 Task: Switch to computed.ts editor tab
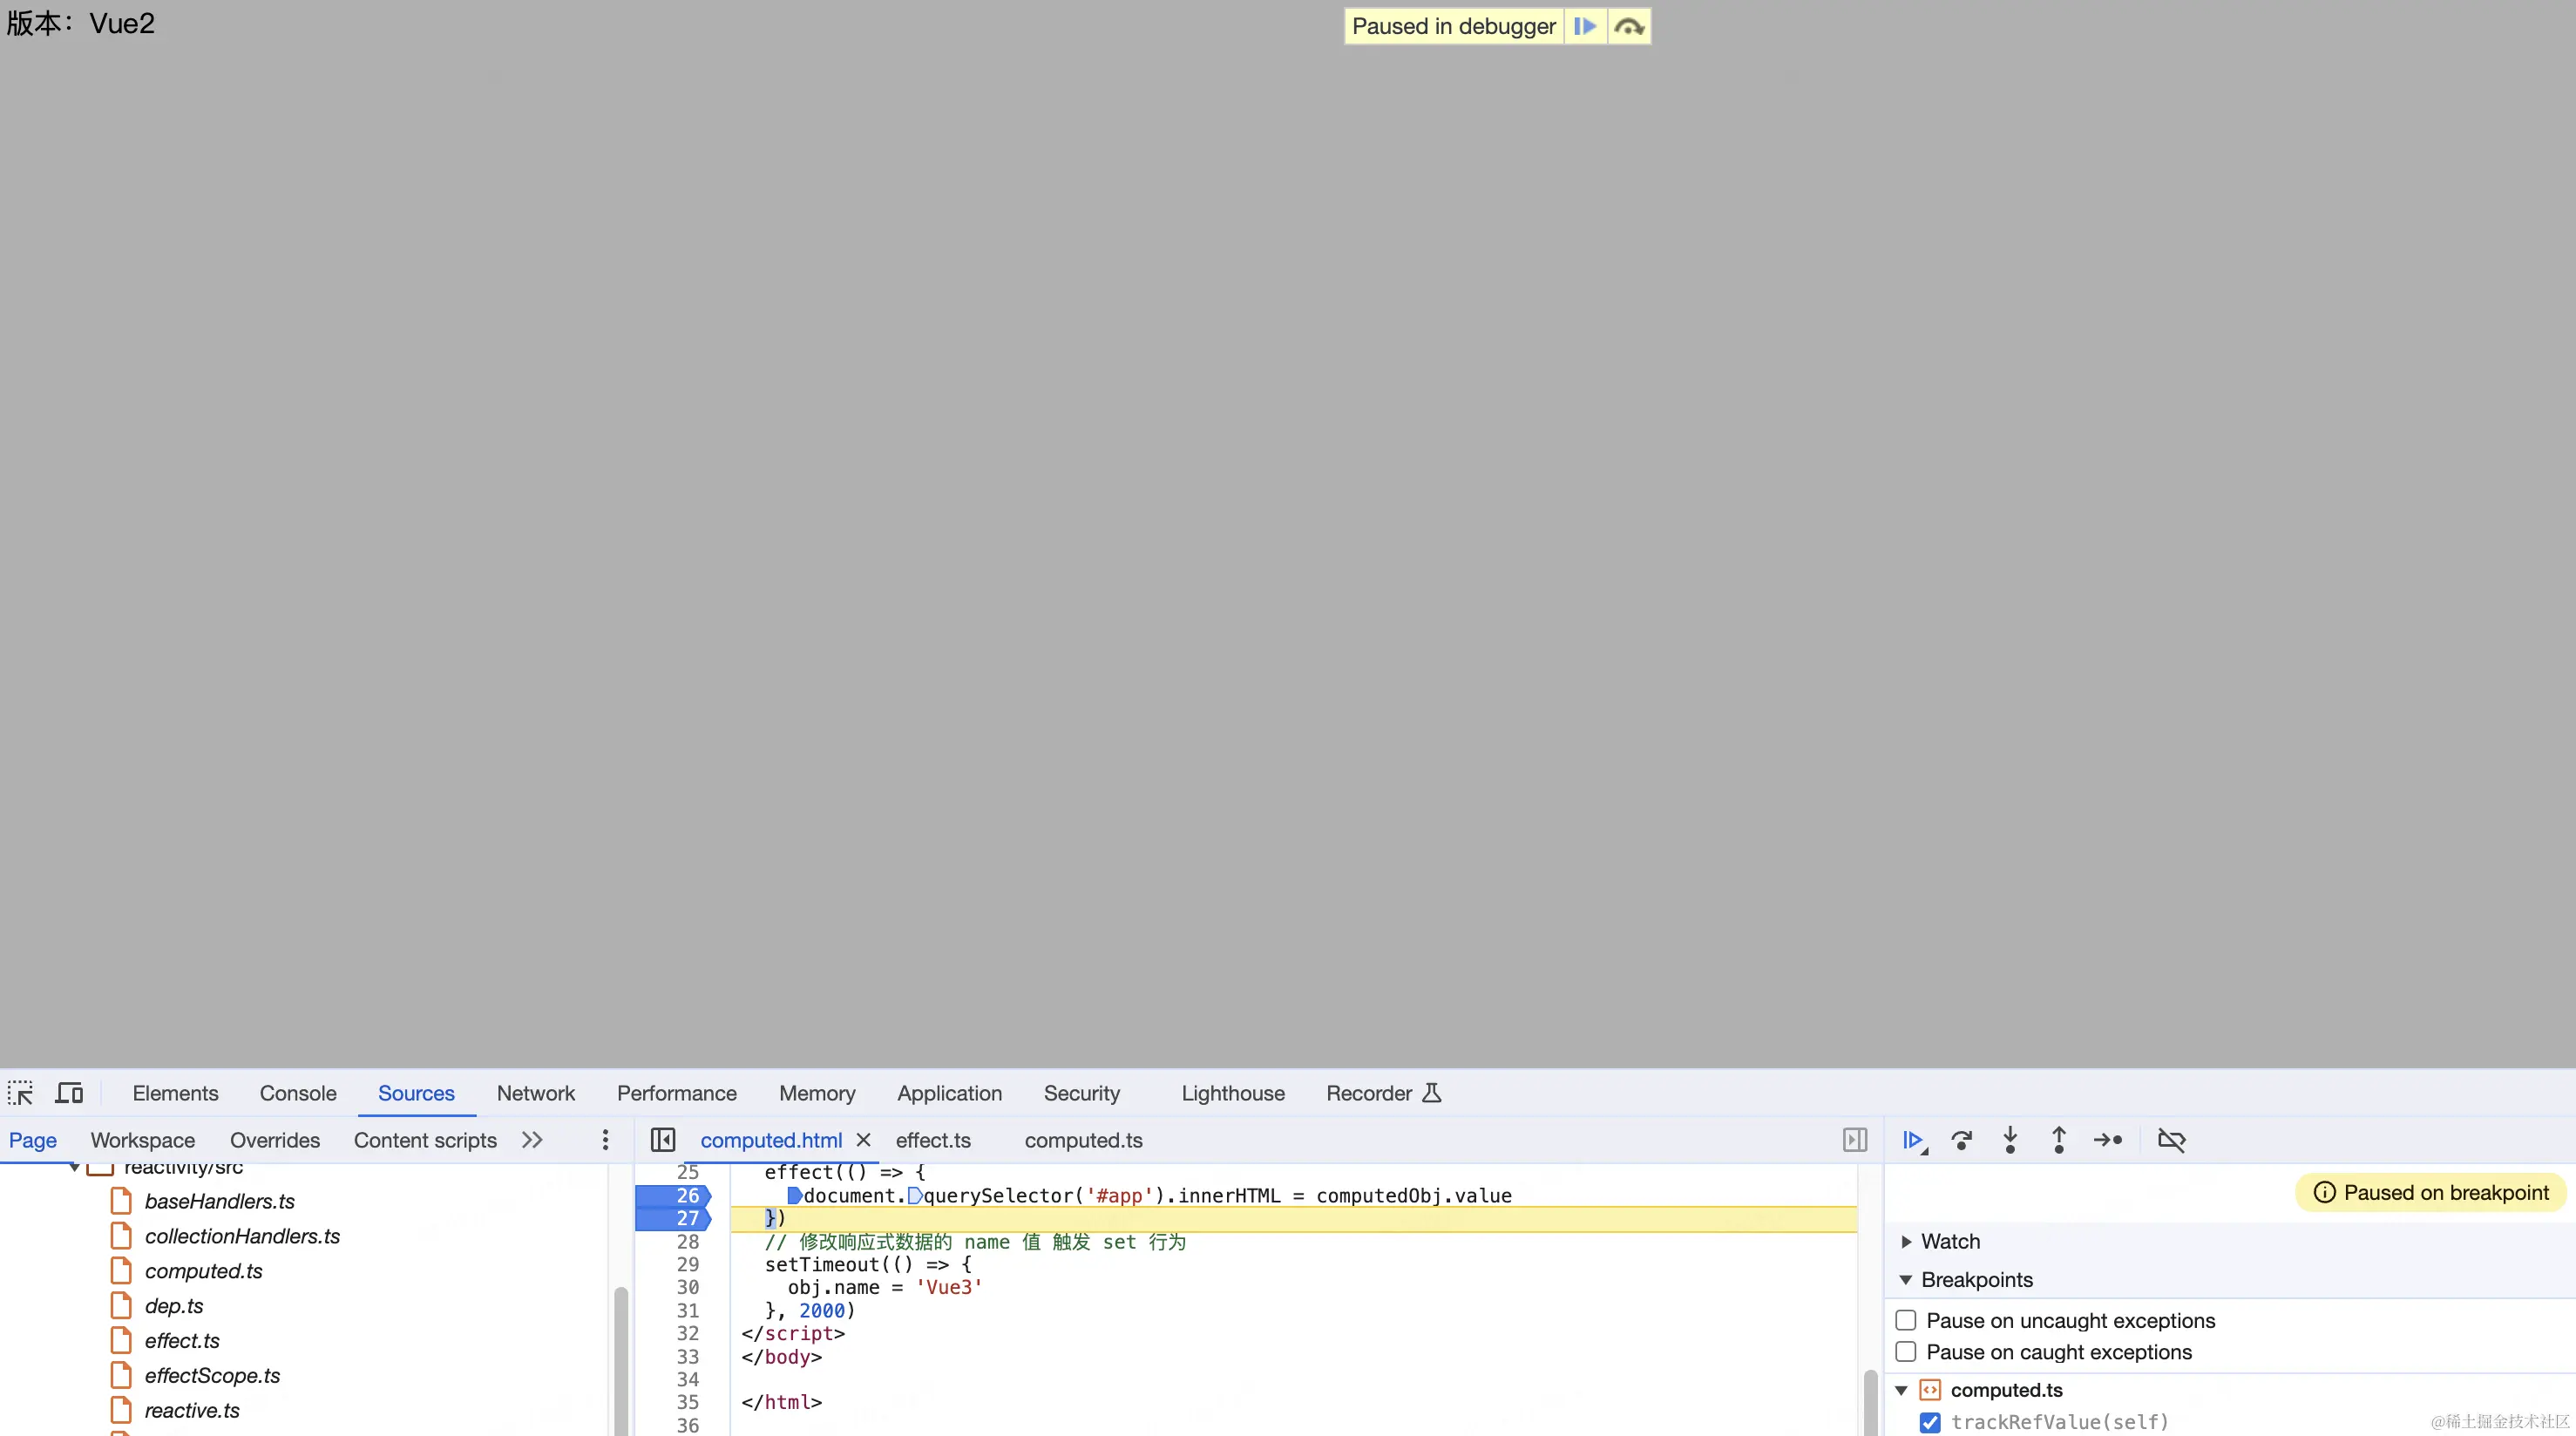coord(1083,1140)
